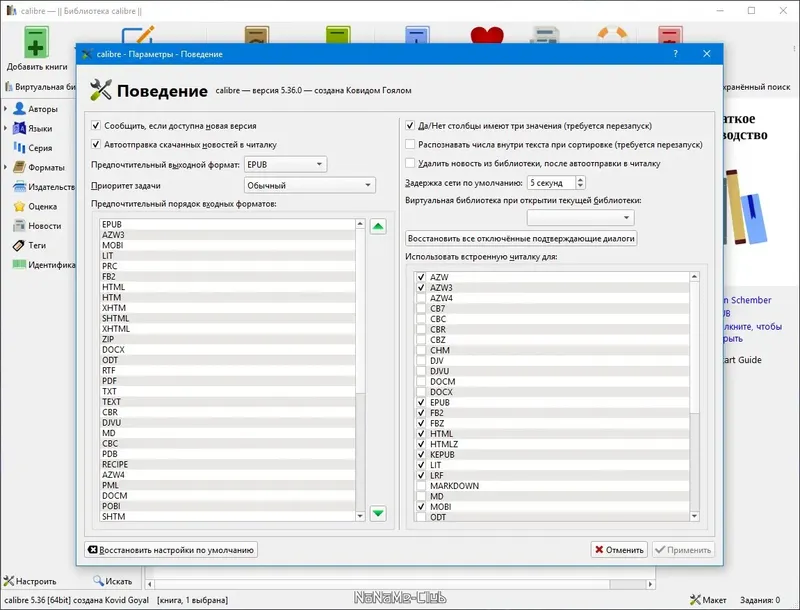Screen dimensions: 800x610
Task: Toggle auto-send downloaded news to reader
Action: (x=96, y=144)
